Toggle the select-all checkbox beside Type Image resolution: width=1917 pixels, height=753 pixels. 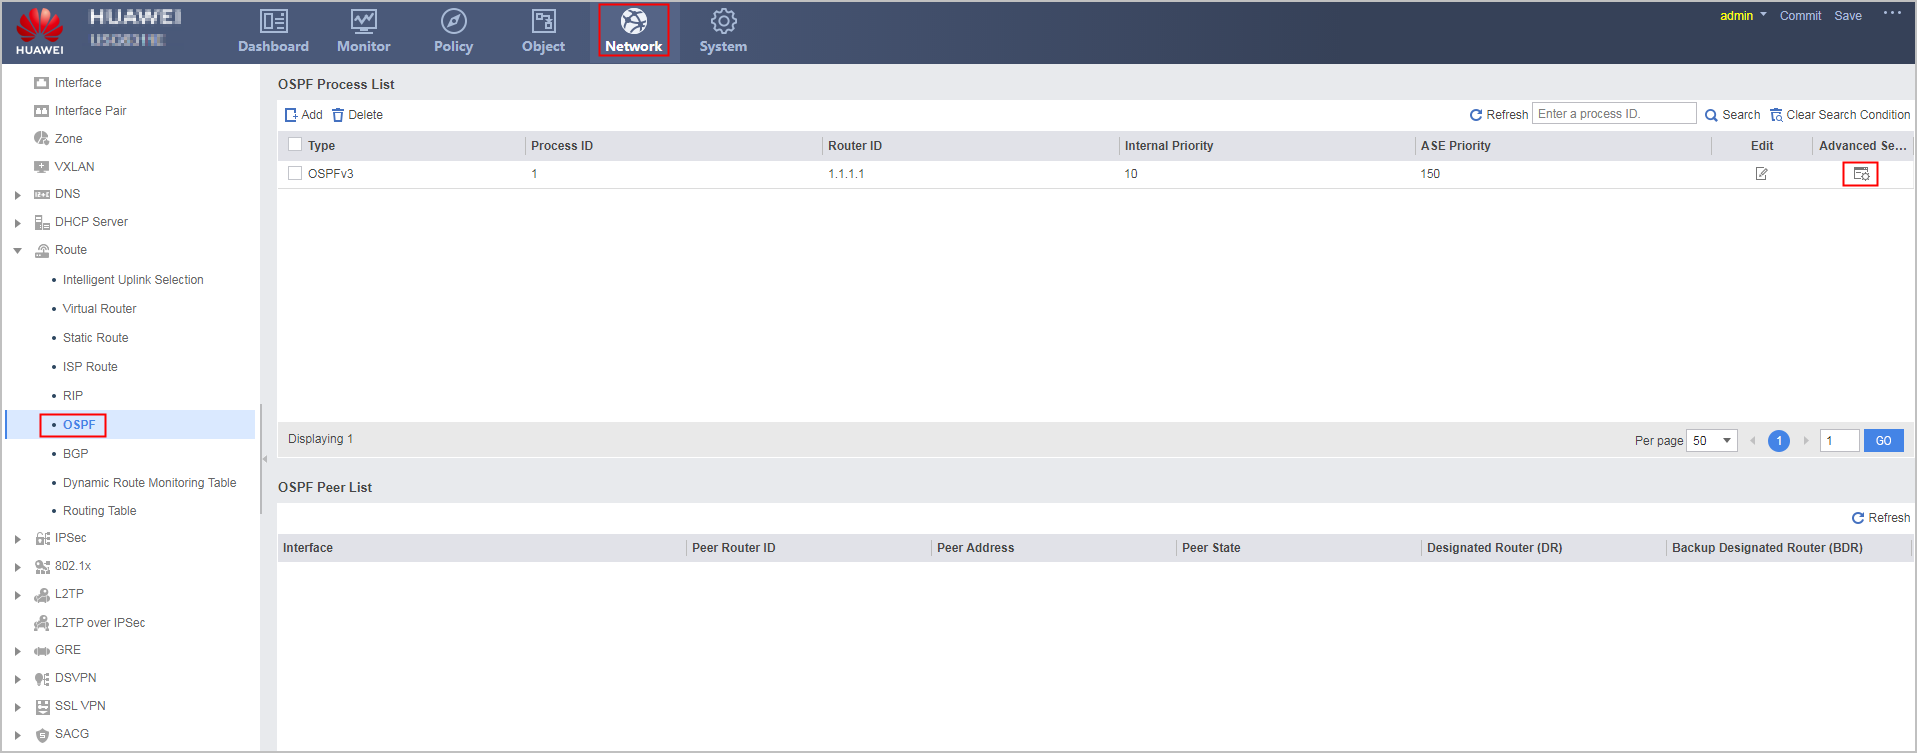[x=295, y=144]
